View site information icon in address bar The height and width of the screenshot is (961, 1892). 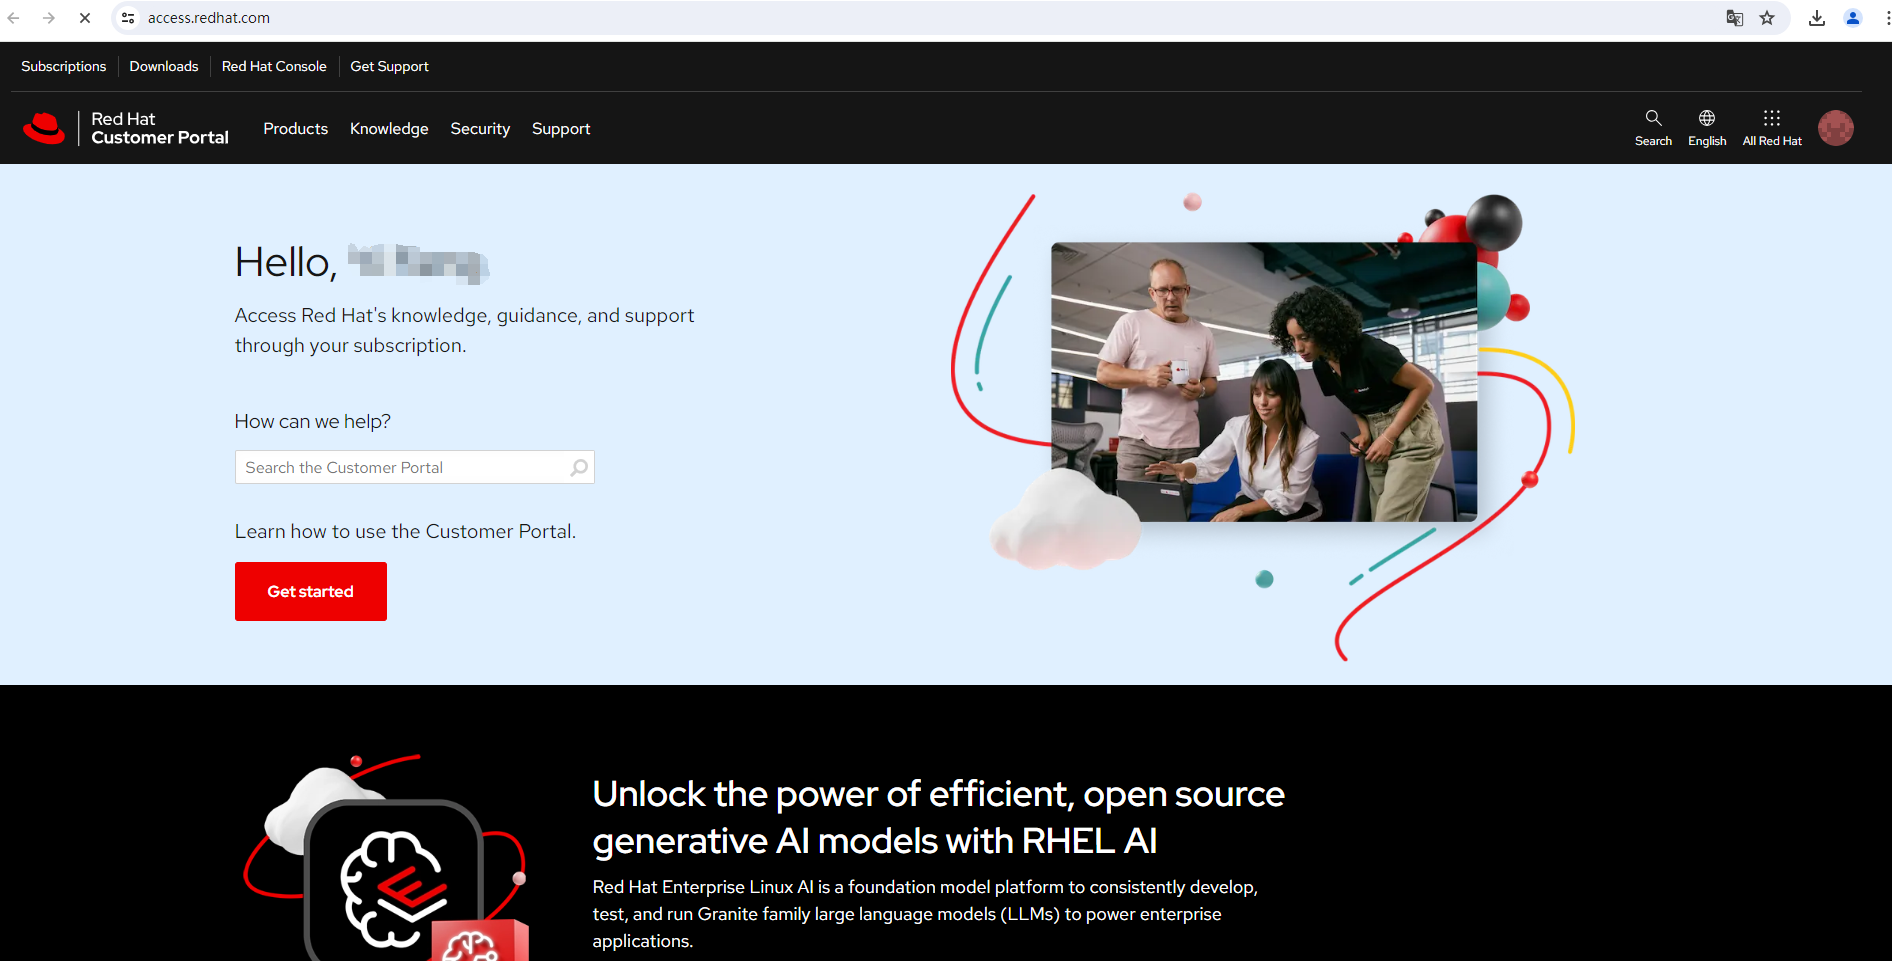tap(128, 18)
